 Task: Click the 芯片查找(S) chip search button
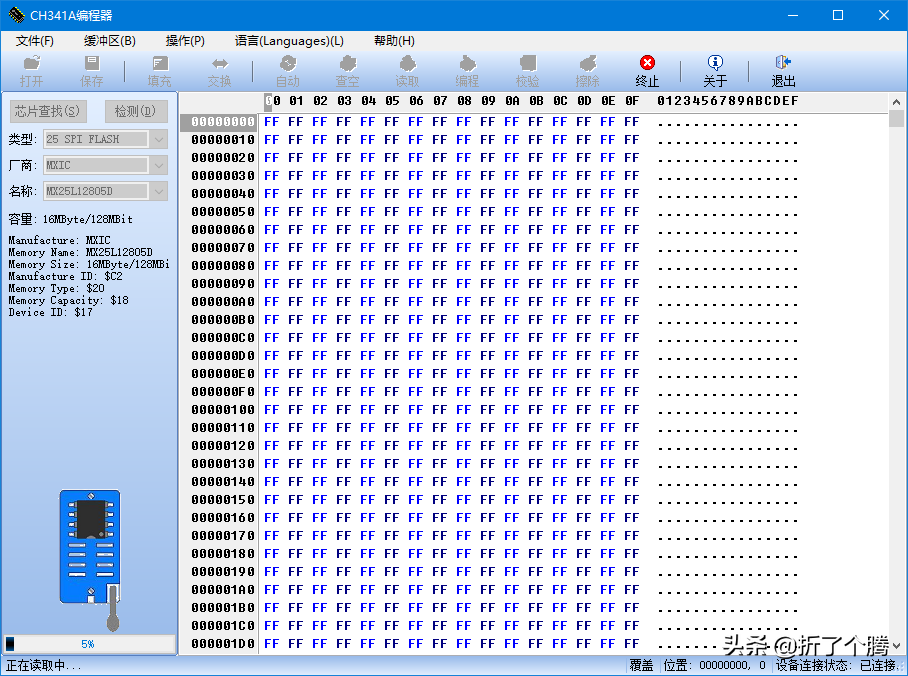point(48,111)
